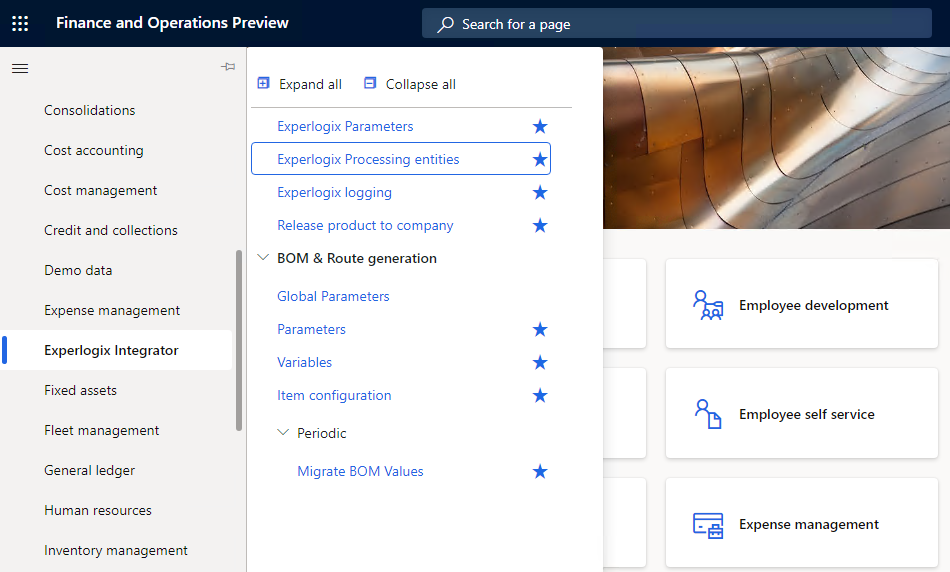Toggle favorite star for Migrate BOM Values
950x572 pixels.
tap(540, 471)
